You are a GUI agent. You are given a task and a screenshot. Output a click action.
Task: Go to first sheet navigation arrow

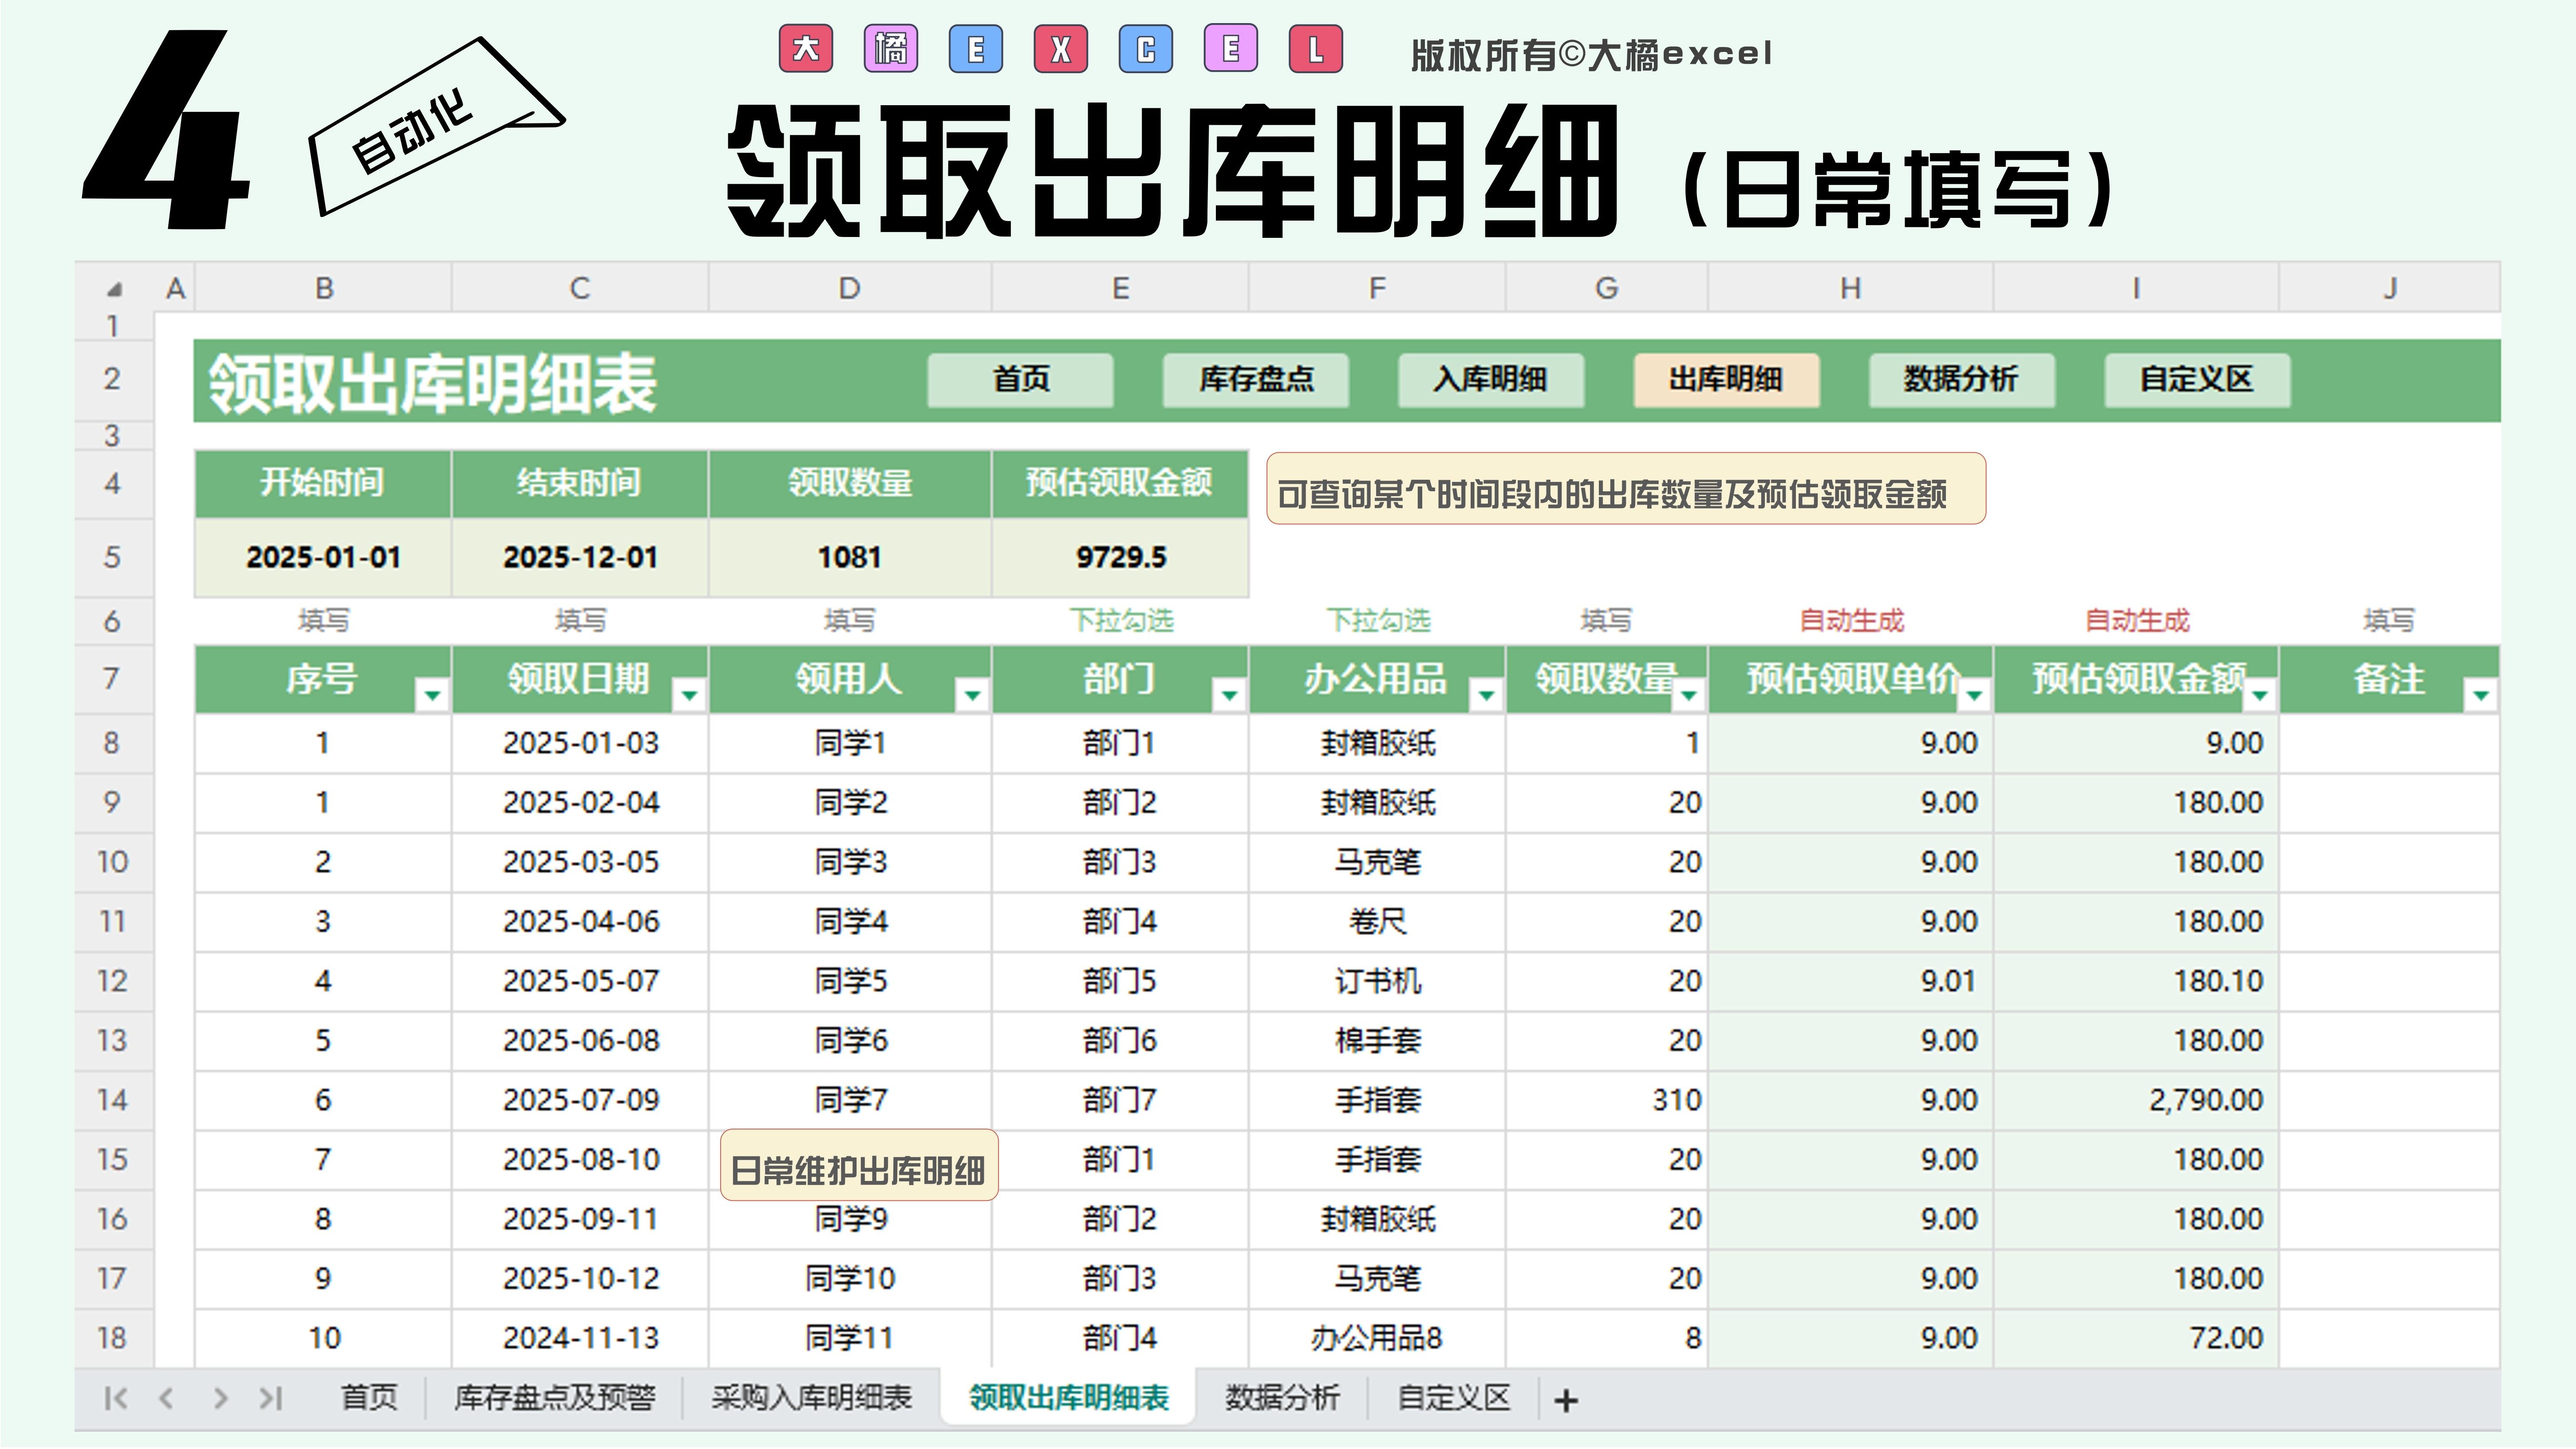point(115,1398)
